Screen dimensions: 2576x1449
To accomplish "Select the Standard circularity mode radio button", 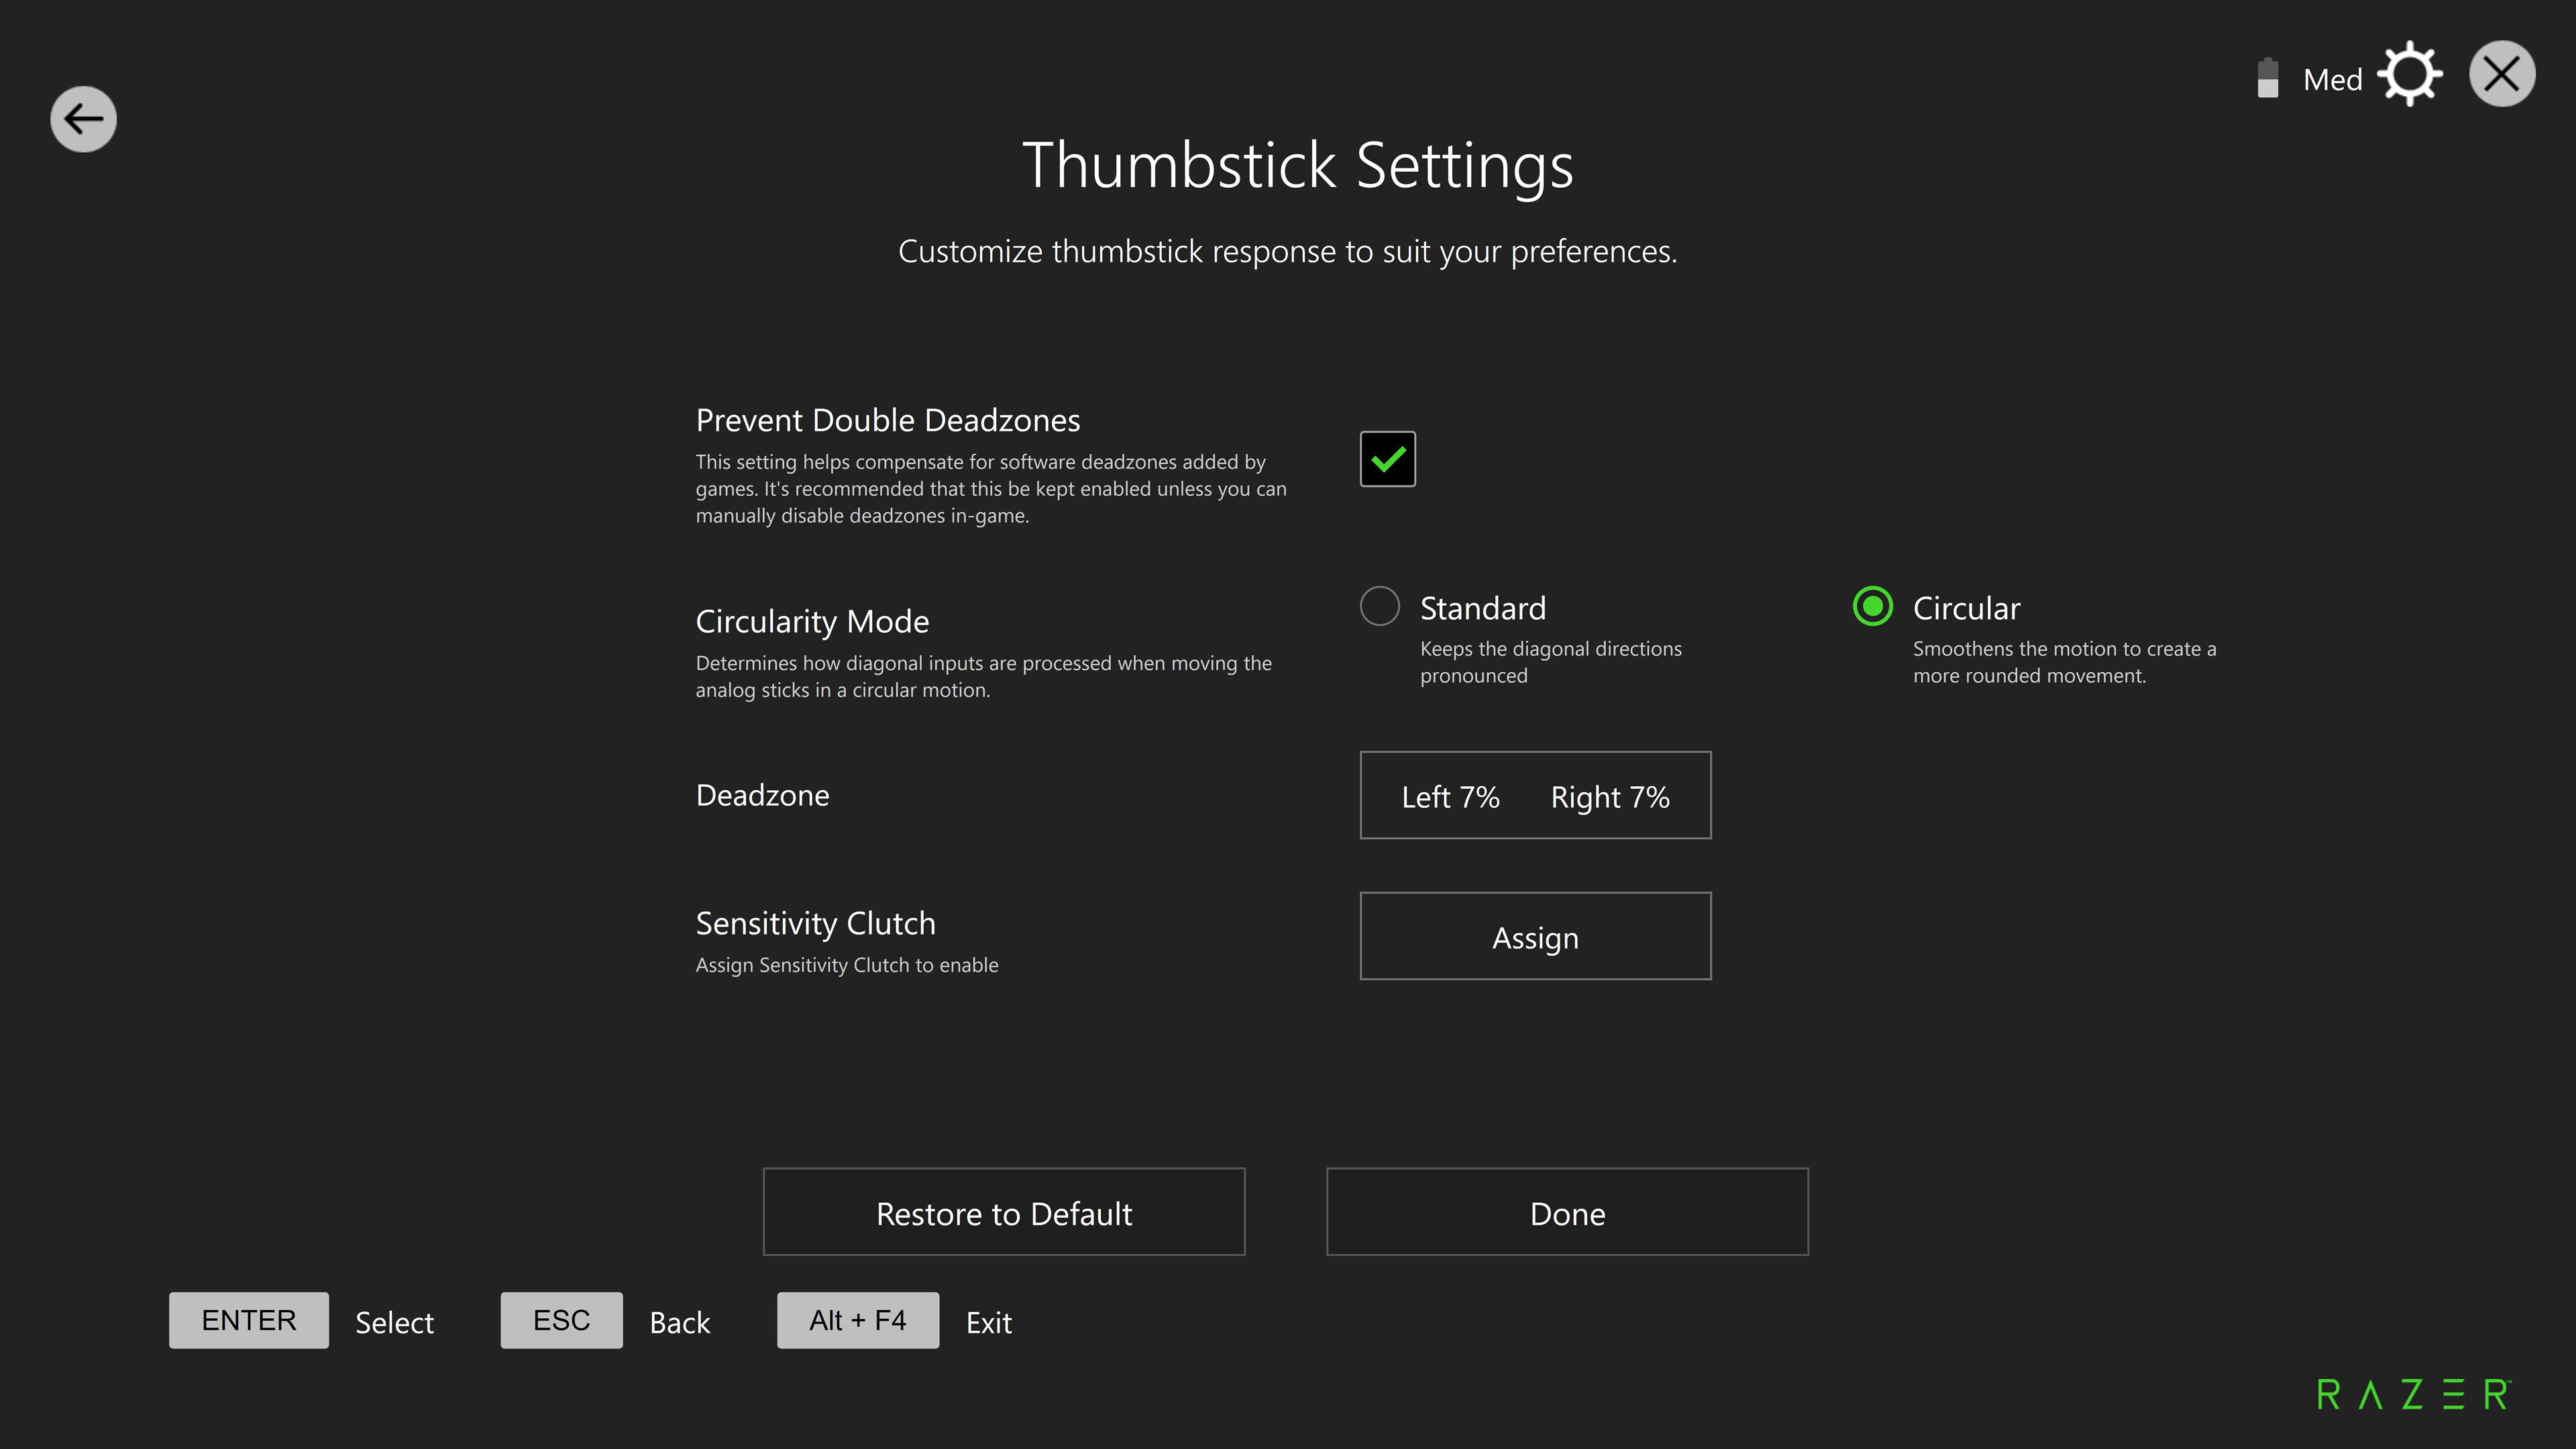I will coord(1379,607).
